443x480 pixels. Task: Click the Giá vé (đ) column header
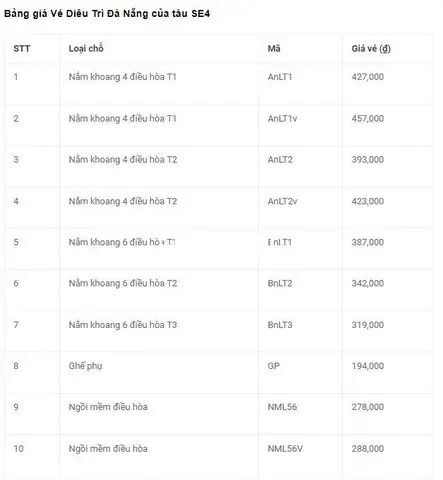pyautogui.click(x=371, y=49)
